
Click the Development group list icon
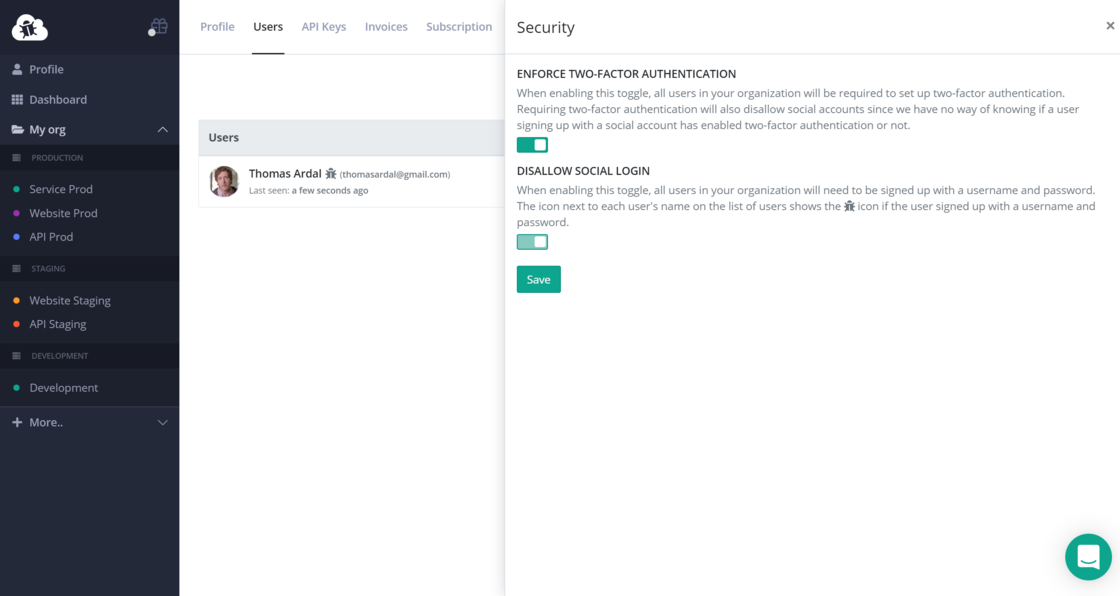(x=16, y=356)
